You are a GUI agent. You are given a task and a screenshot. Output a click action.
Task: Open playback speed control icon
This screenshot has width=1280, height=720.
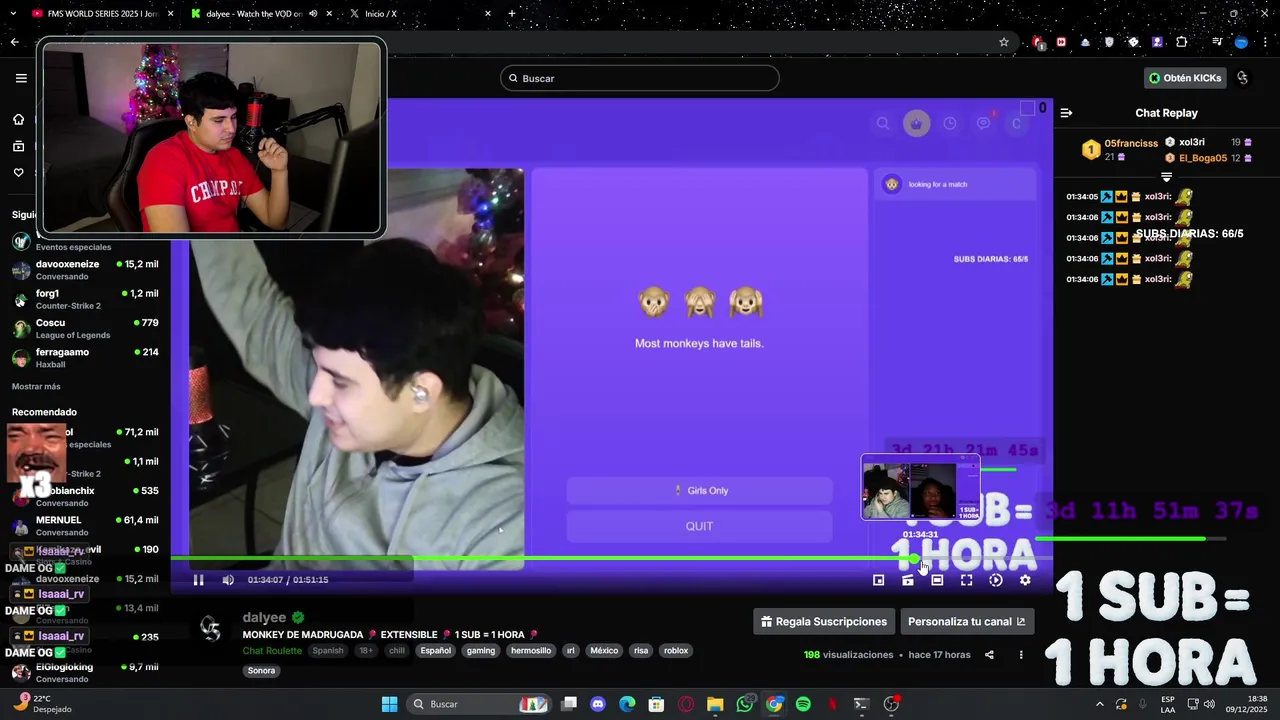pos(995,580)
